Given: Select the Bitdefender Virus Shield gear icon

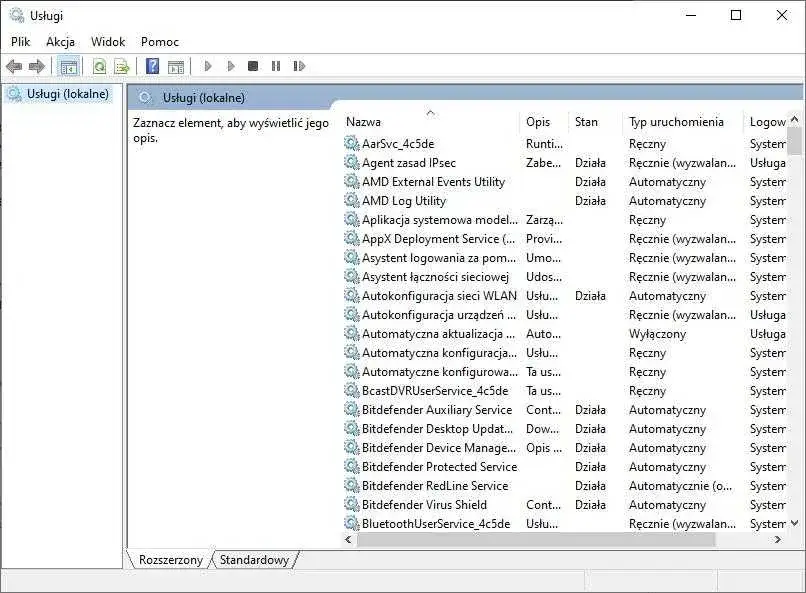Looking at the screenshot, I should 352,505.
